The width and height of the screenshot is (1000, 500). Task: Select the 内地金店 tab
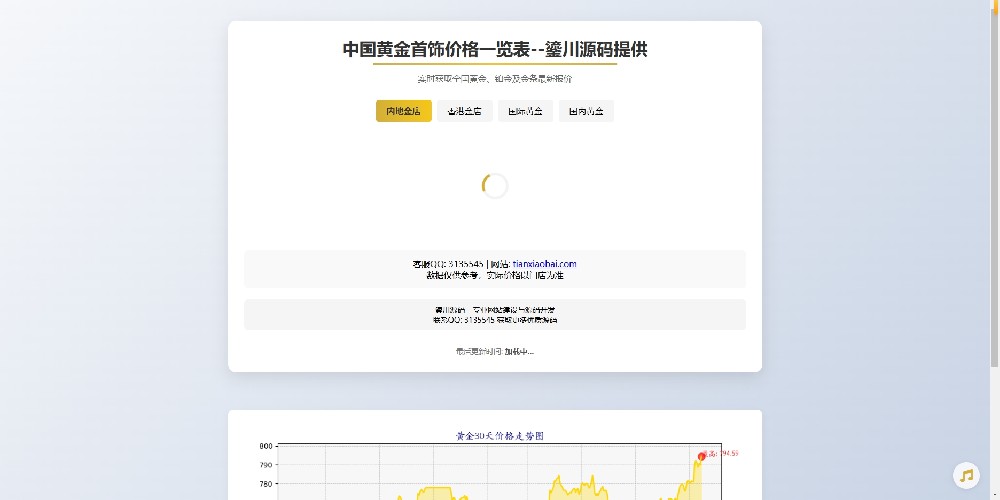(404, 111)
